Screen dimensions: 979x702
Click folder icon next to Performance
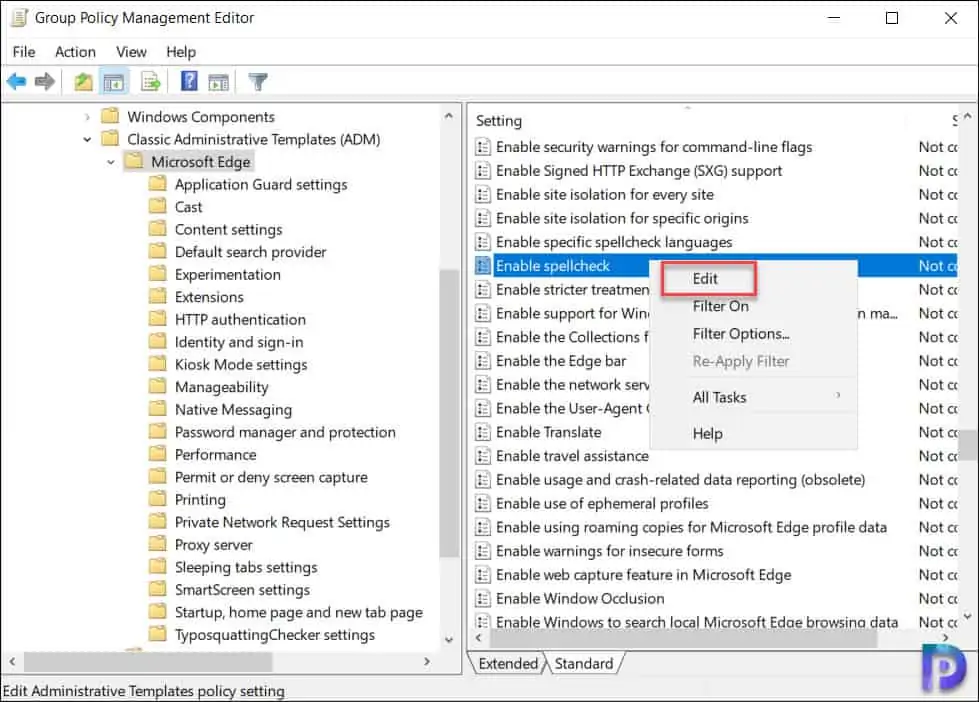point(158,455)
